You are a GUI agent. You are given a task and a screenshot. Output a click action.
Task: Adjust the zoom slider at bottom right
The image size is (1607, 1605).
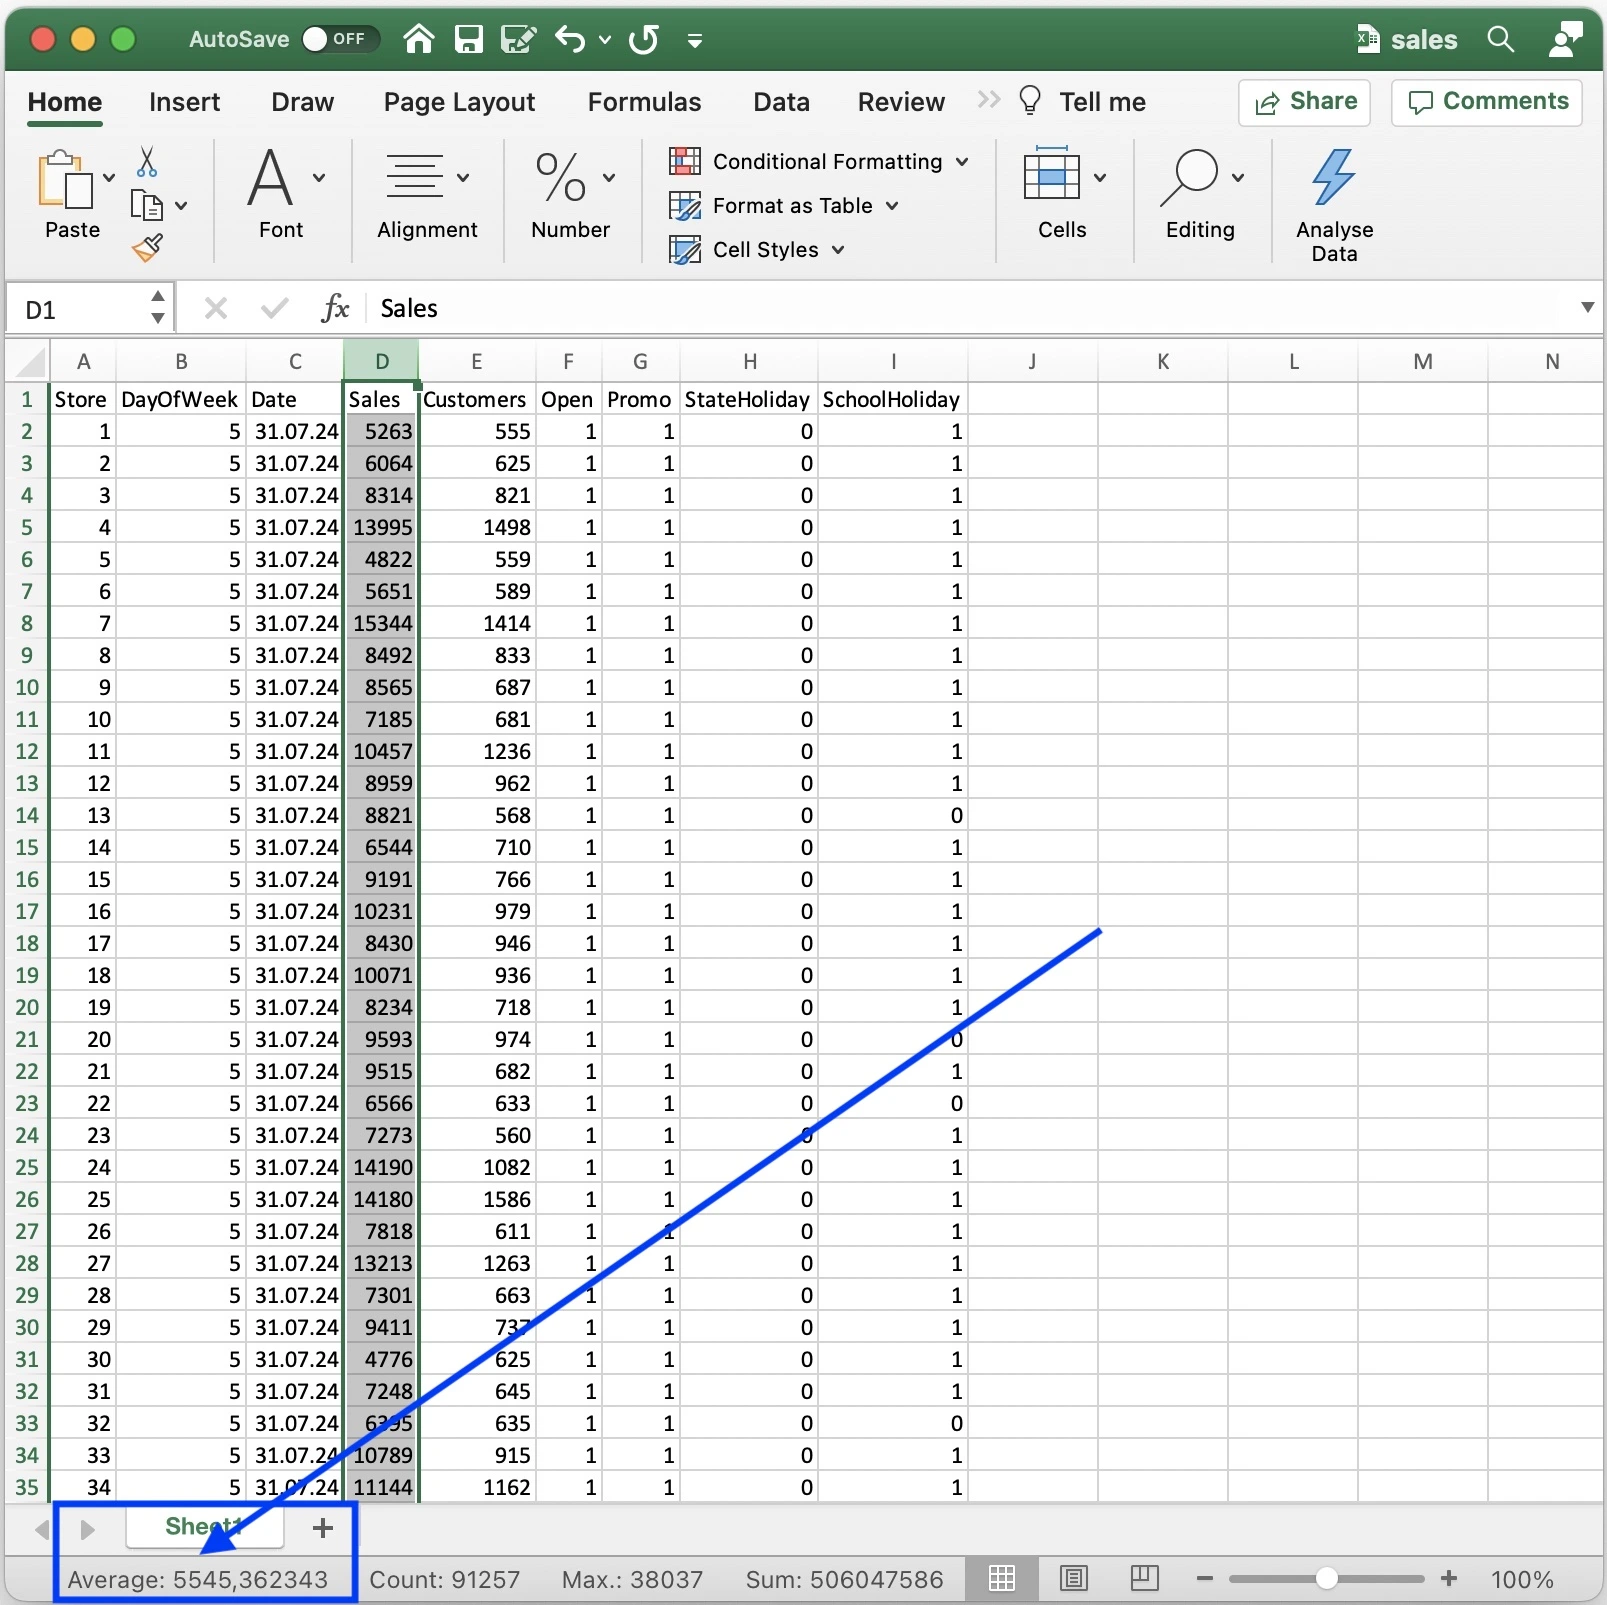click(1325, 1578)
